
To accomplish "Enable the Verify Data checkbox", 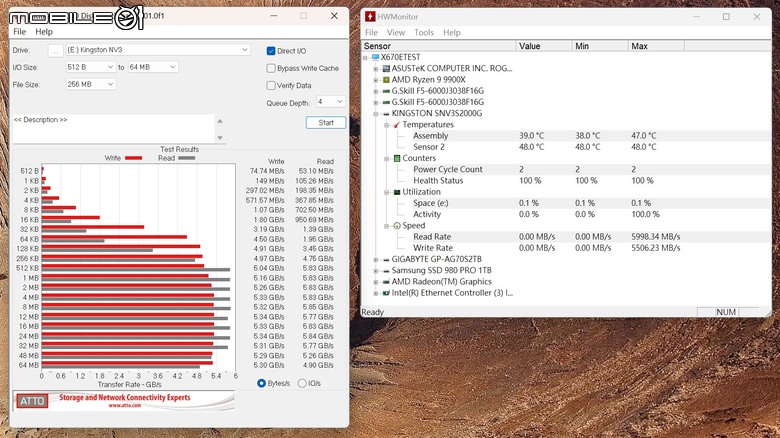I will coord(271,86).
